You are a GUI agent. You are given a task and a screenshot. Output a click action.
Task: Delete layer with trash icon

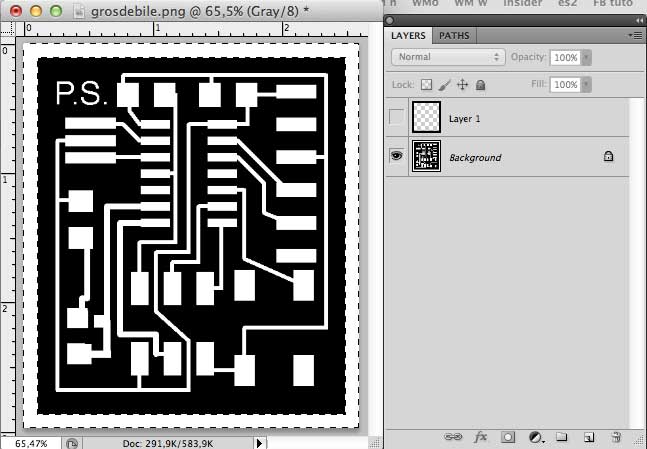click(616, 437)
